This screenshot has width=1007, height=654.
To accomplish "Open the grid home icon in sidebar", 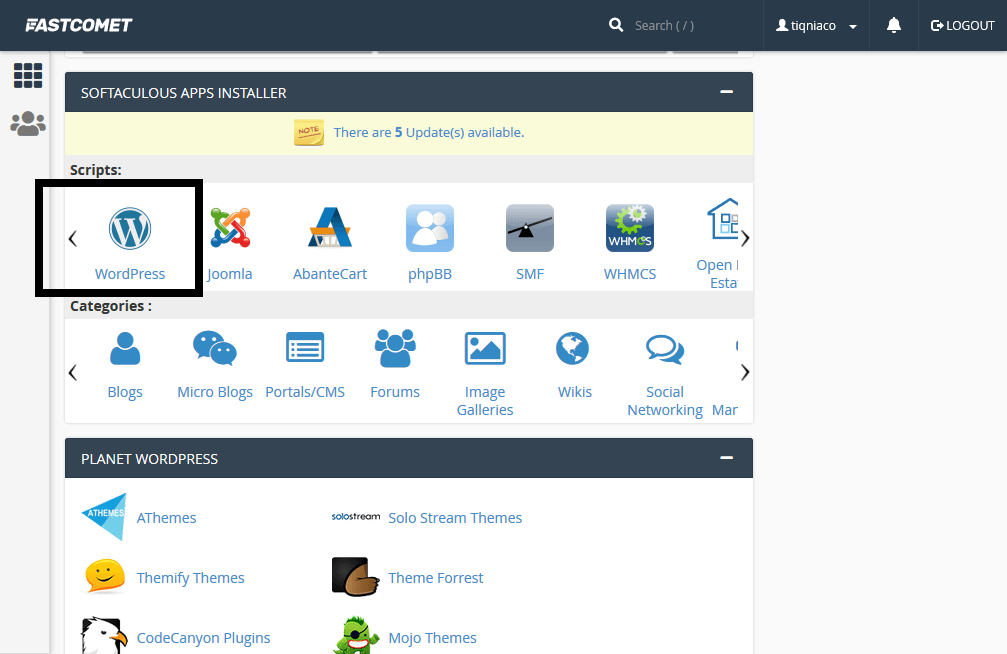I will (x=28, y=75).
